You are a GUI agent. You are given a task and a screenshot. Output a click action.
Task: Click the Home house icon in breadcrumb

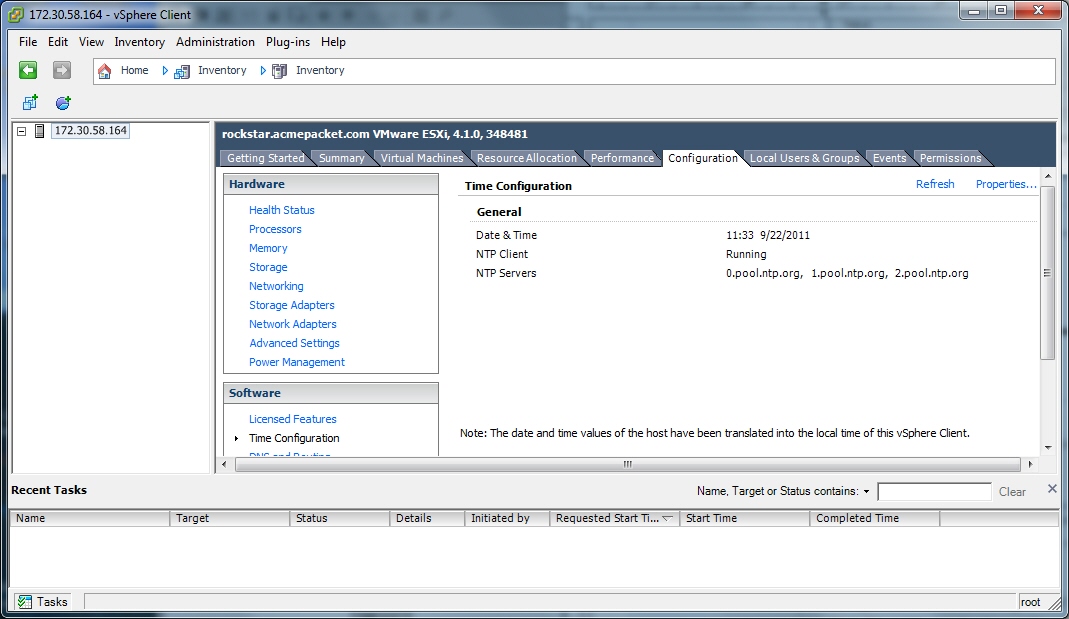104,70
